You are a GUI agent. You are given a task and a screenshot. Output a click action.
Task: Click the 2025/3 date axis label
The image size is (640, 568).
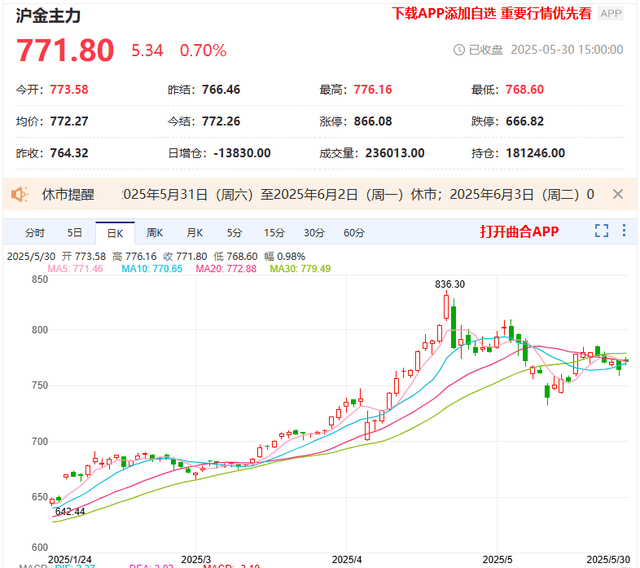click(196, 559)
